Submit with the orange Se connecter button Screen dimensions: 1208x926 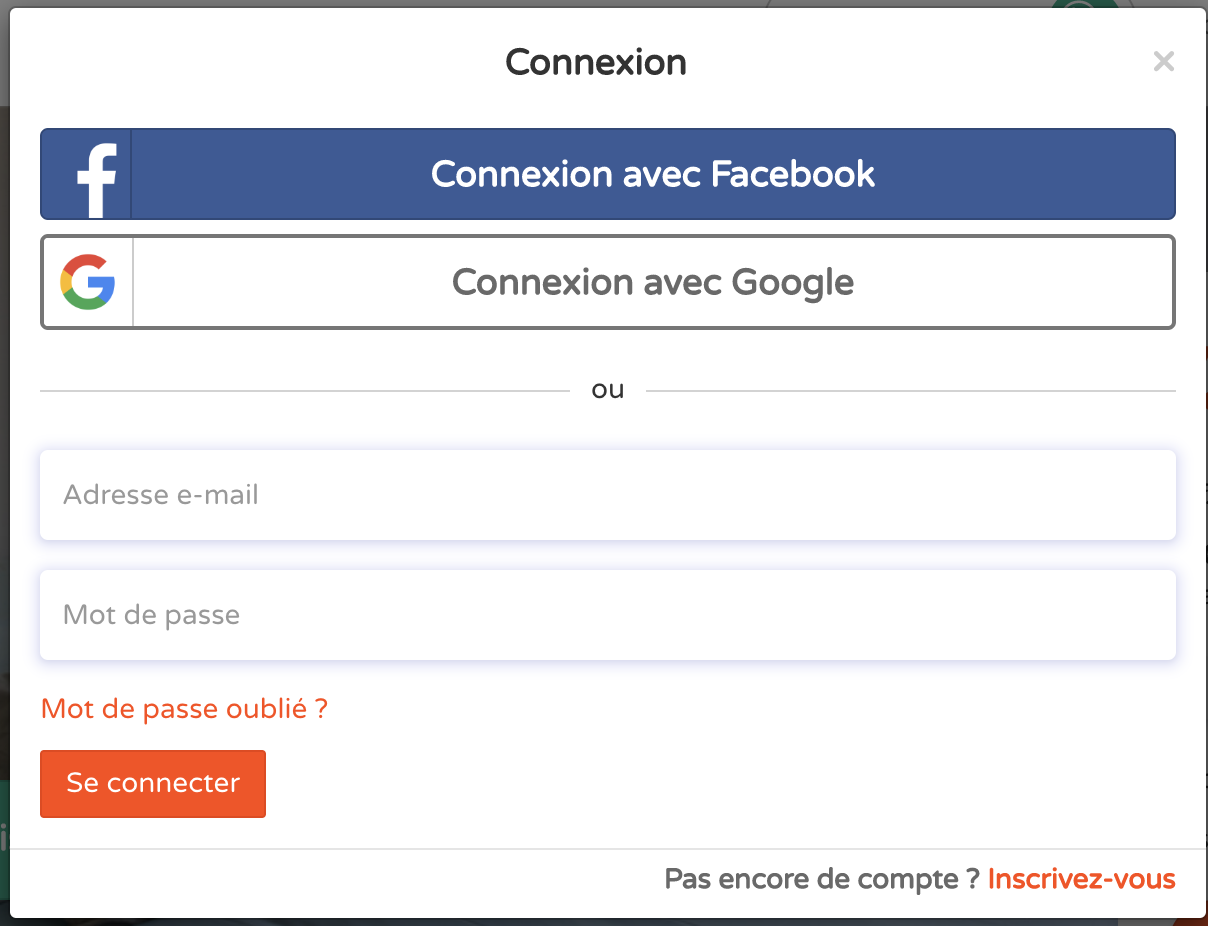153,783
